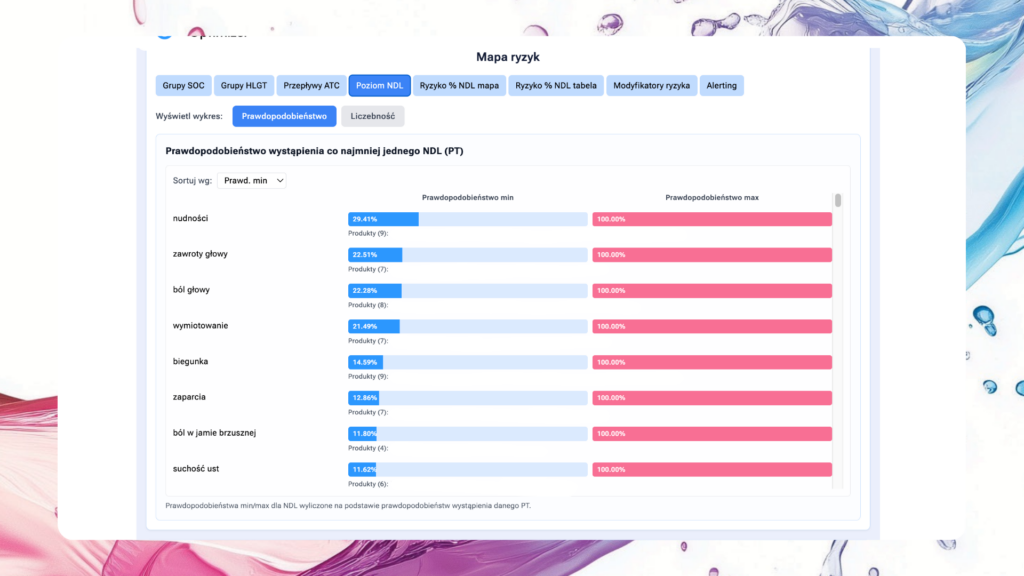
Task: Toggle the chart to Liczebność
Action: (x=373, y=117)
